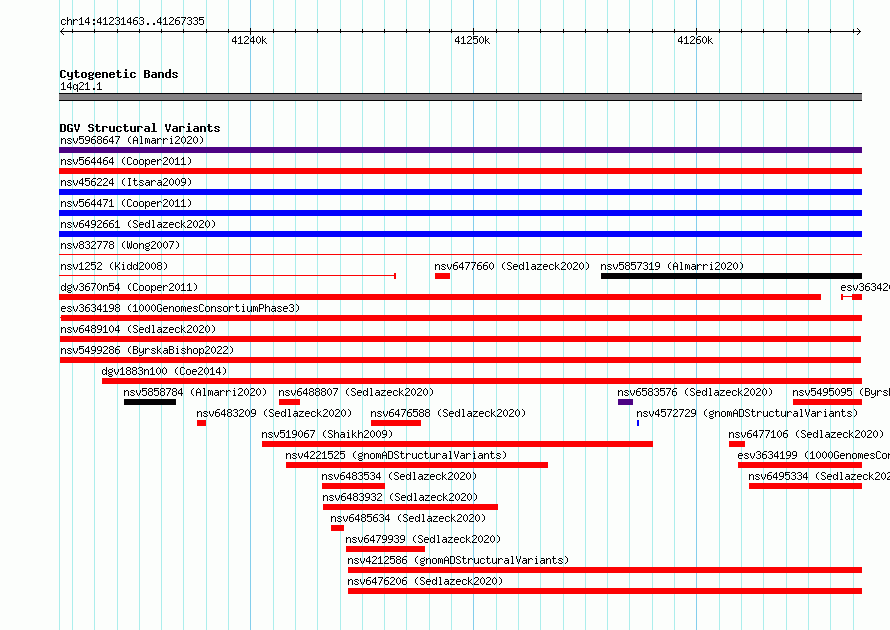Open the nsv4212586 (gnomADStructuralVariants) label
Viewport: 890px width, 630px height.
click(458, 560)
